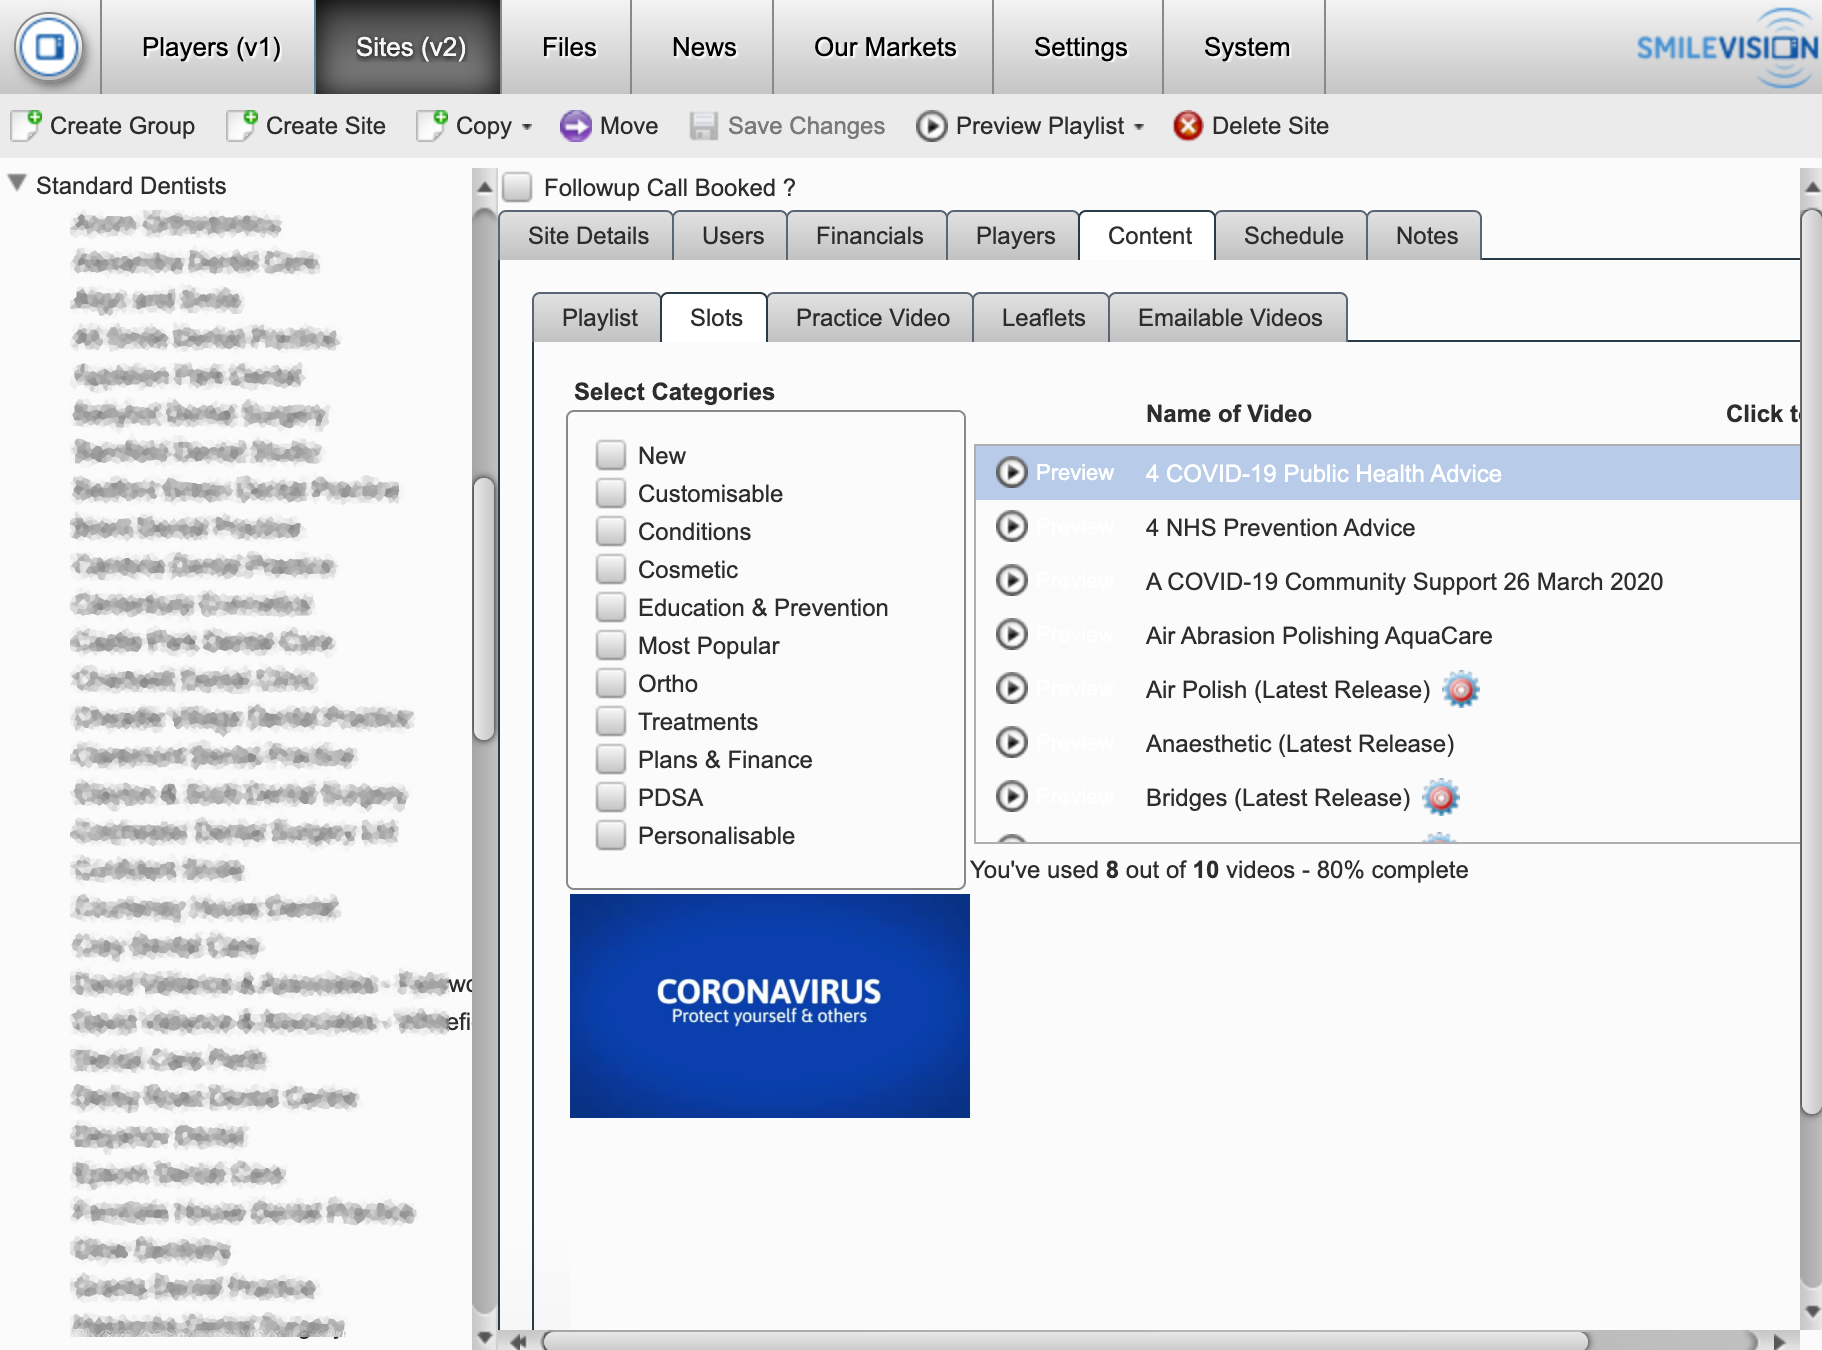
Task: Click the Move button label
Action: click(629, 126)
